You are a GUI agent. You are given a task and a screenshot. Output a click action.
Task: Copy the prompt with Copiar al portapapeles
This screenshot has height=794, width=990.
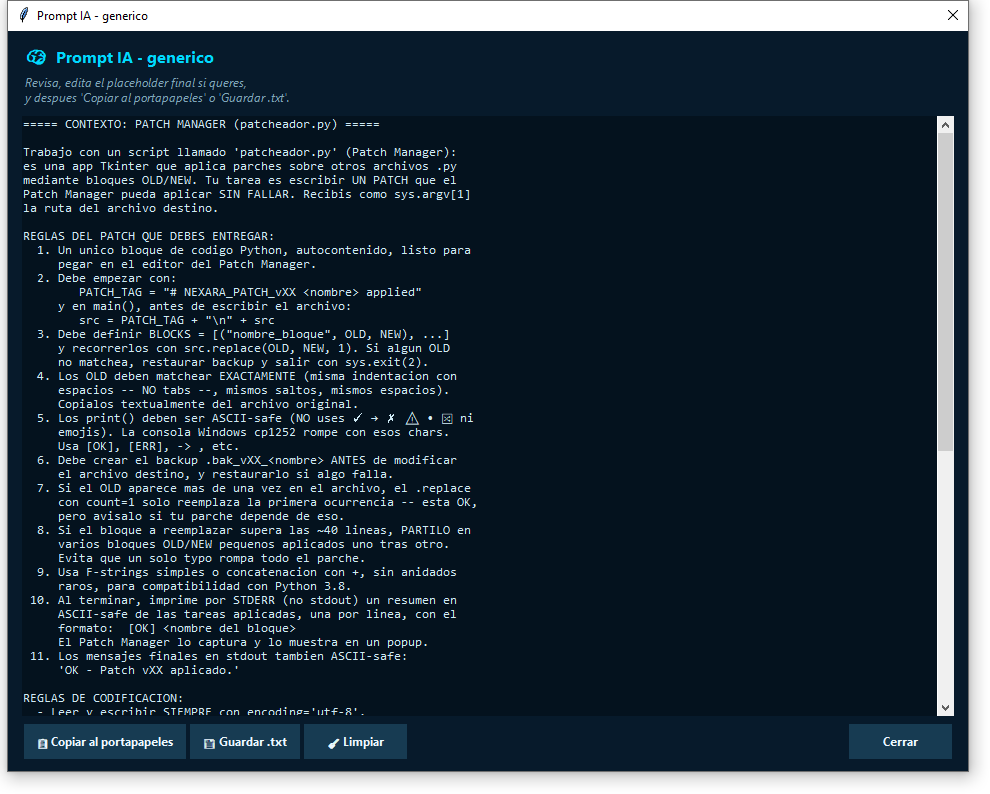(105, 742)
